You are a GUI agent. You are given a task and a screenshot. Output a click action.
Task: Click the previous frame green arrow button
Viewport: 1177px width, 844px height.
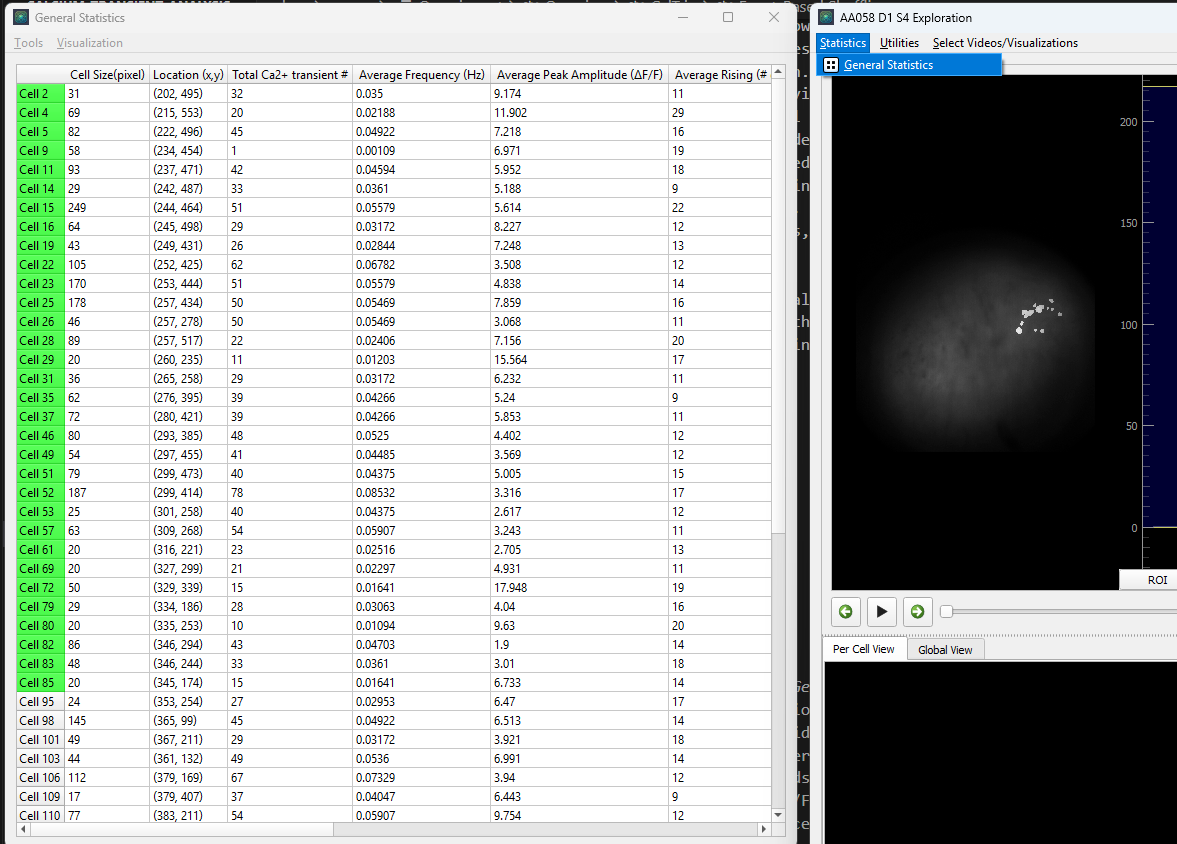click(x=845, y=611)
